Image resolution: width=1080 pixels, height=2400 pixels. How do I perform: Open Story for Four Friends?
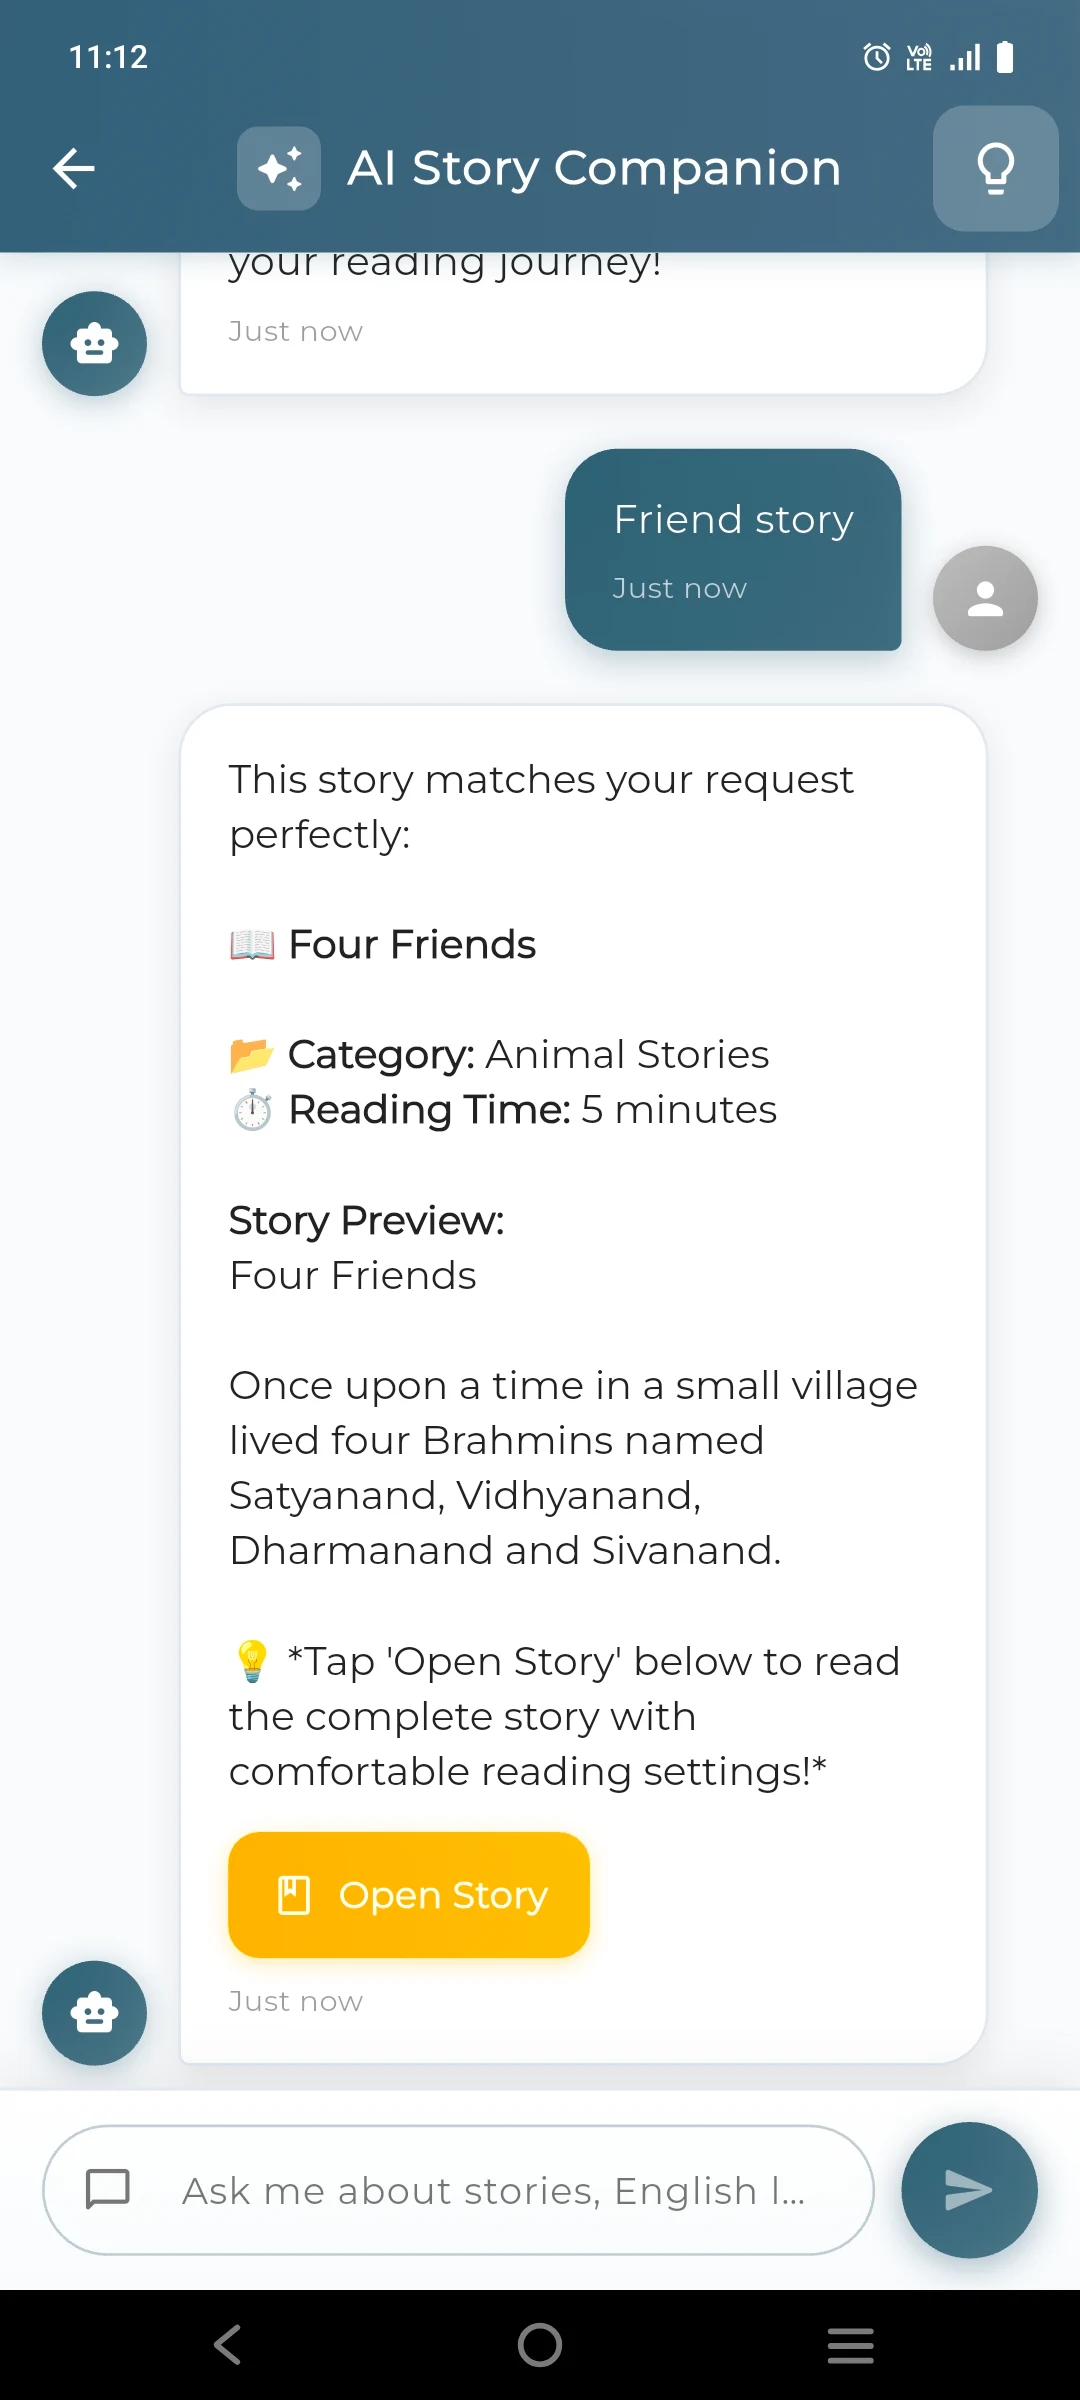coord(409,1895)
